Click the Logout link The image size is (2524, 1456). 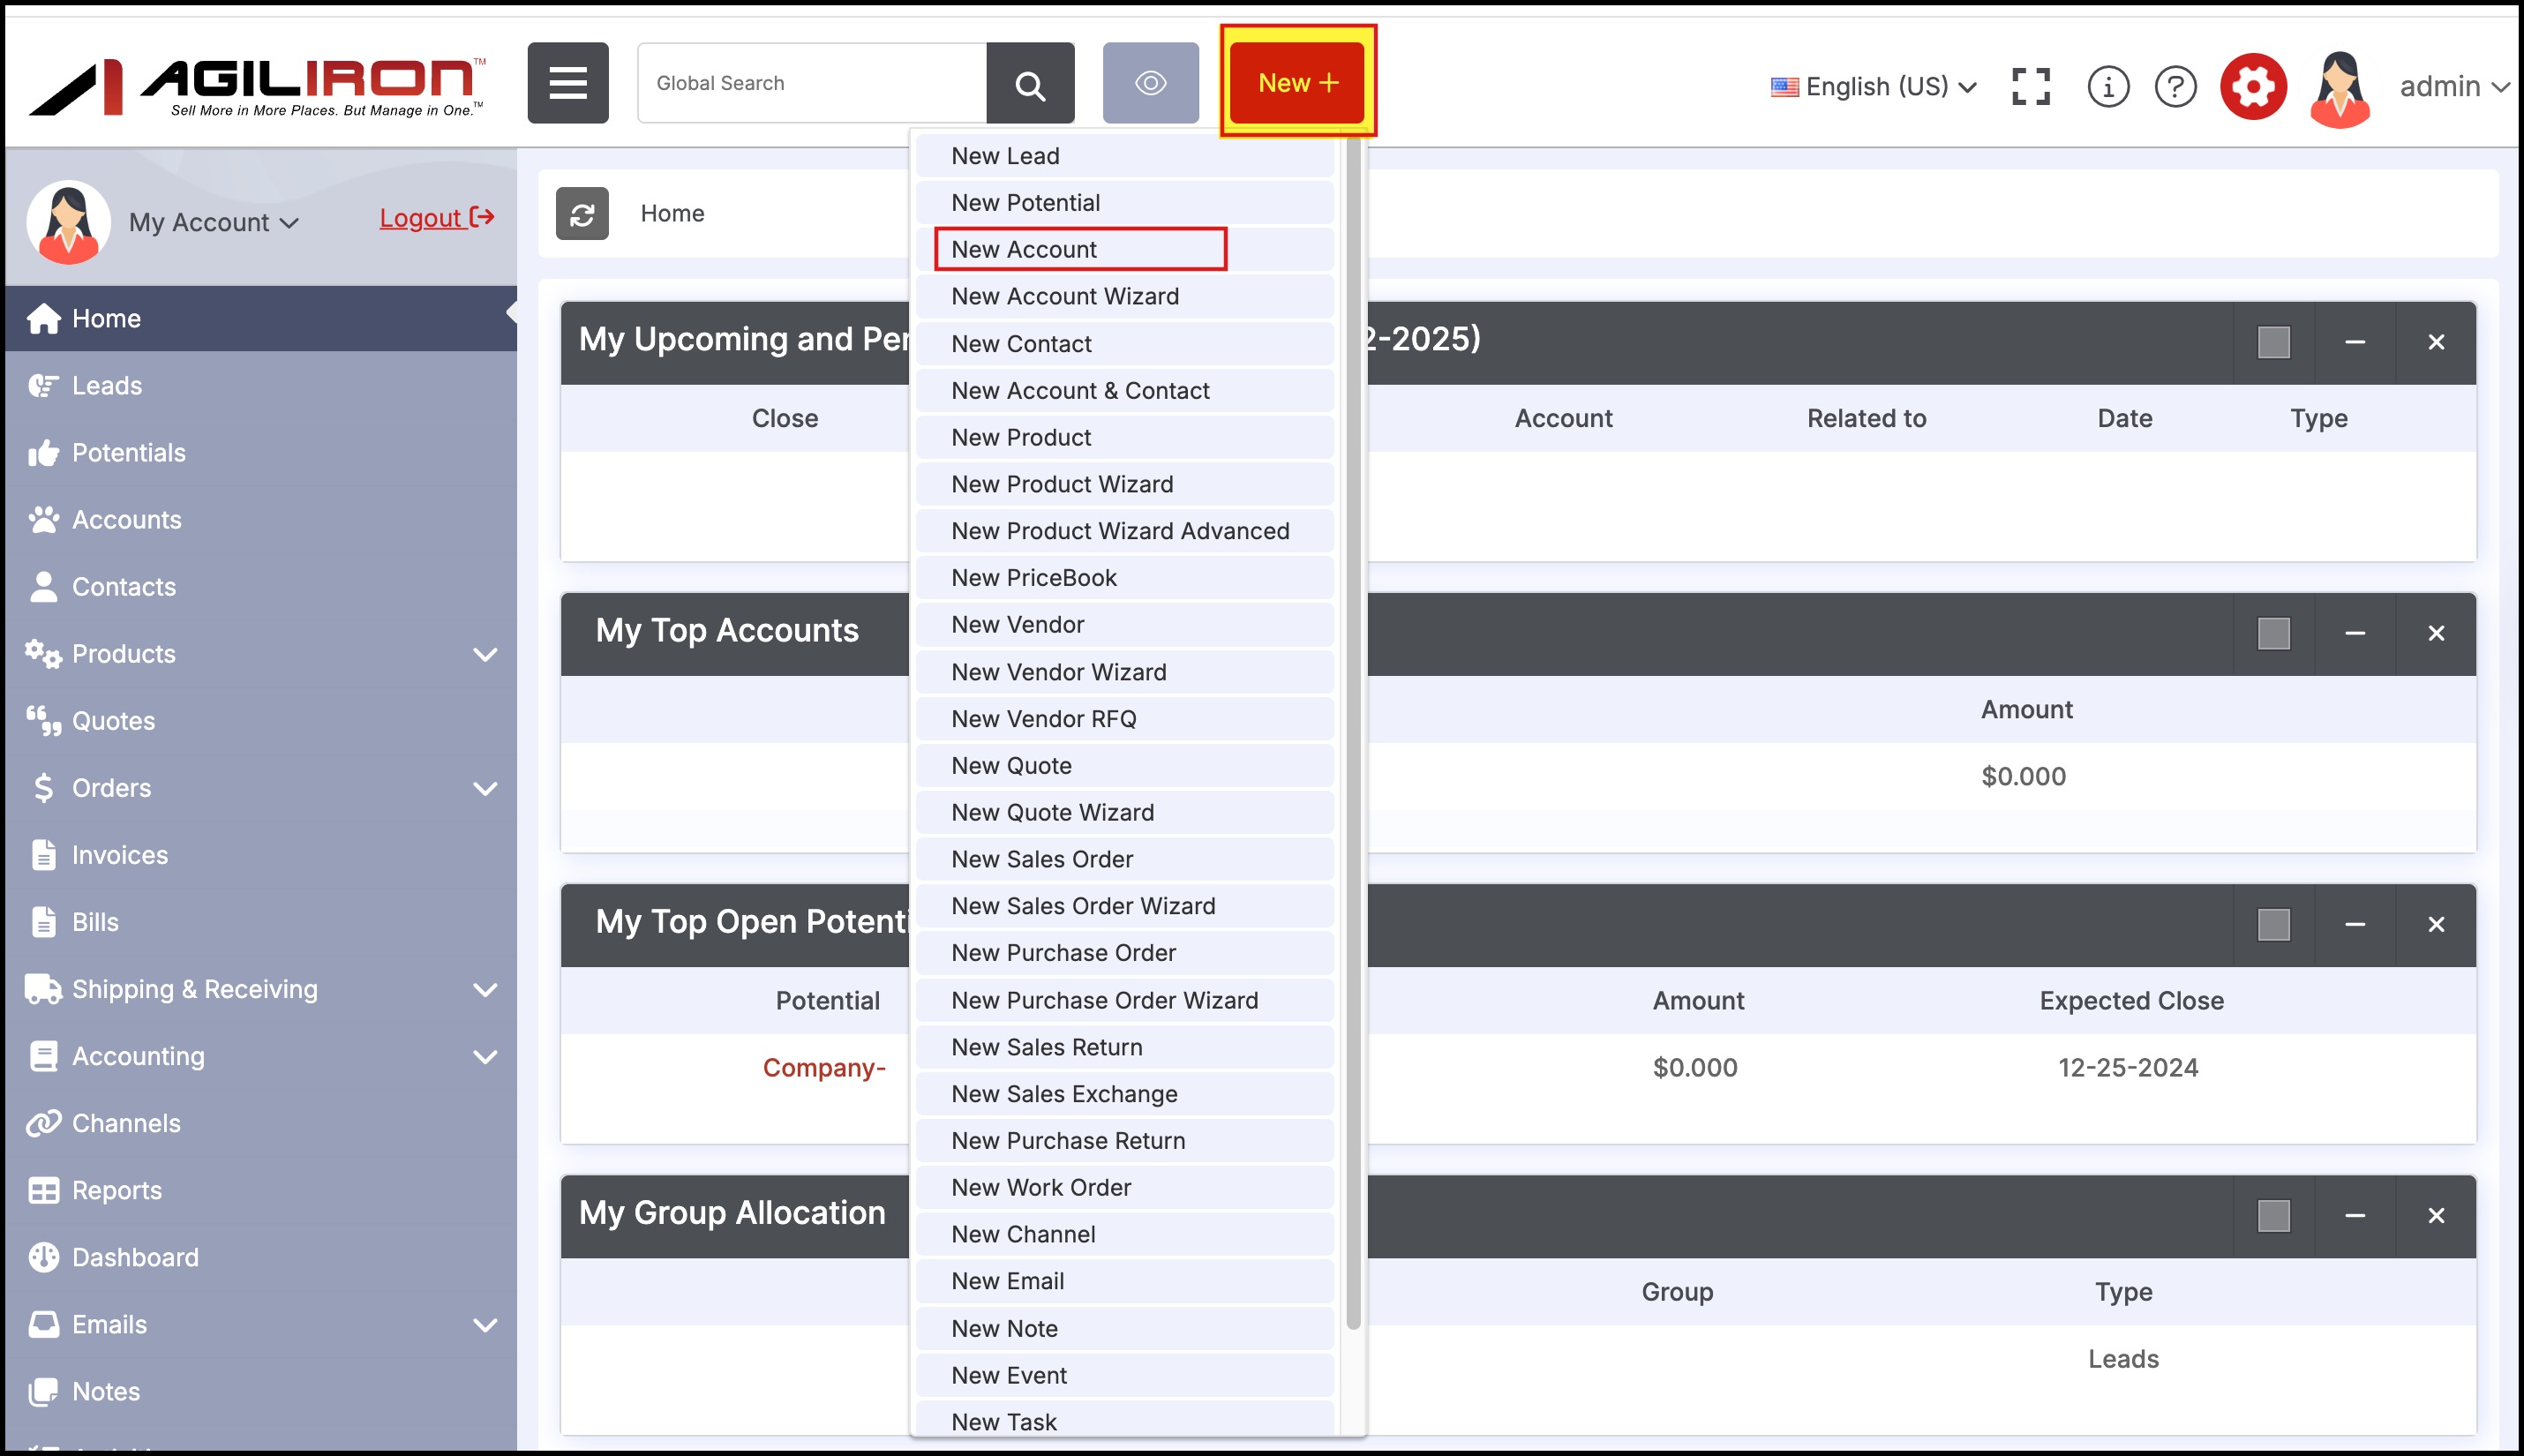point(437,218)
